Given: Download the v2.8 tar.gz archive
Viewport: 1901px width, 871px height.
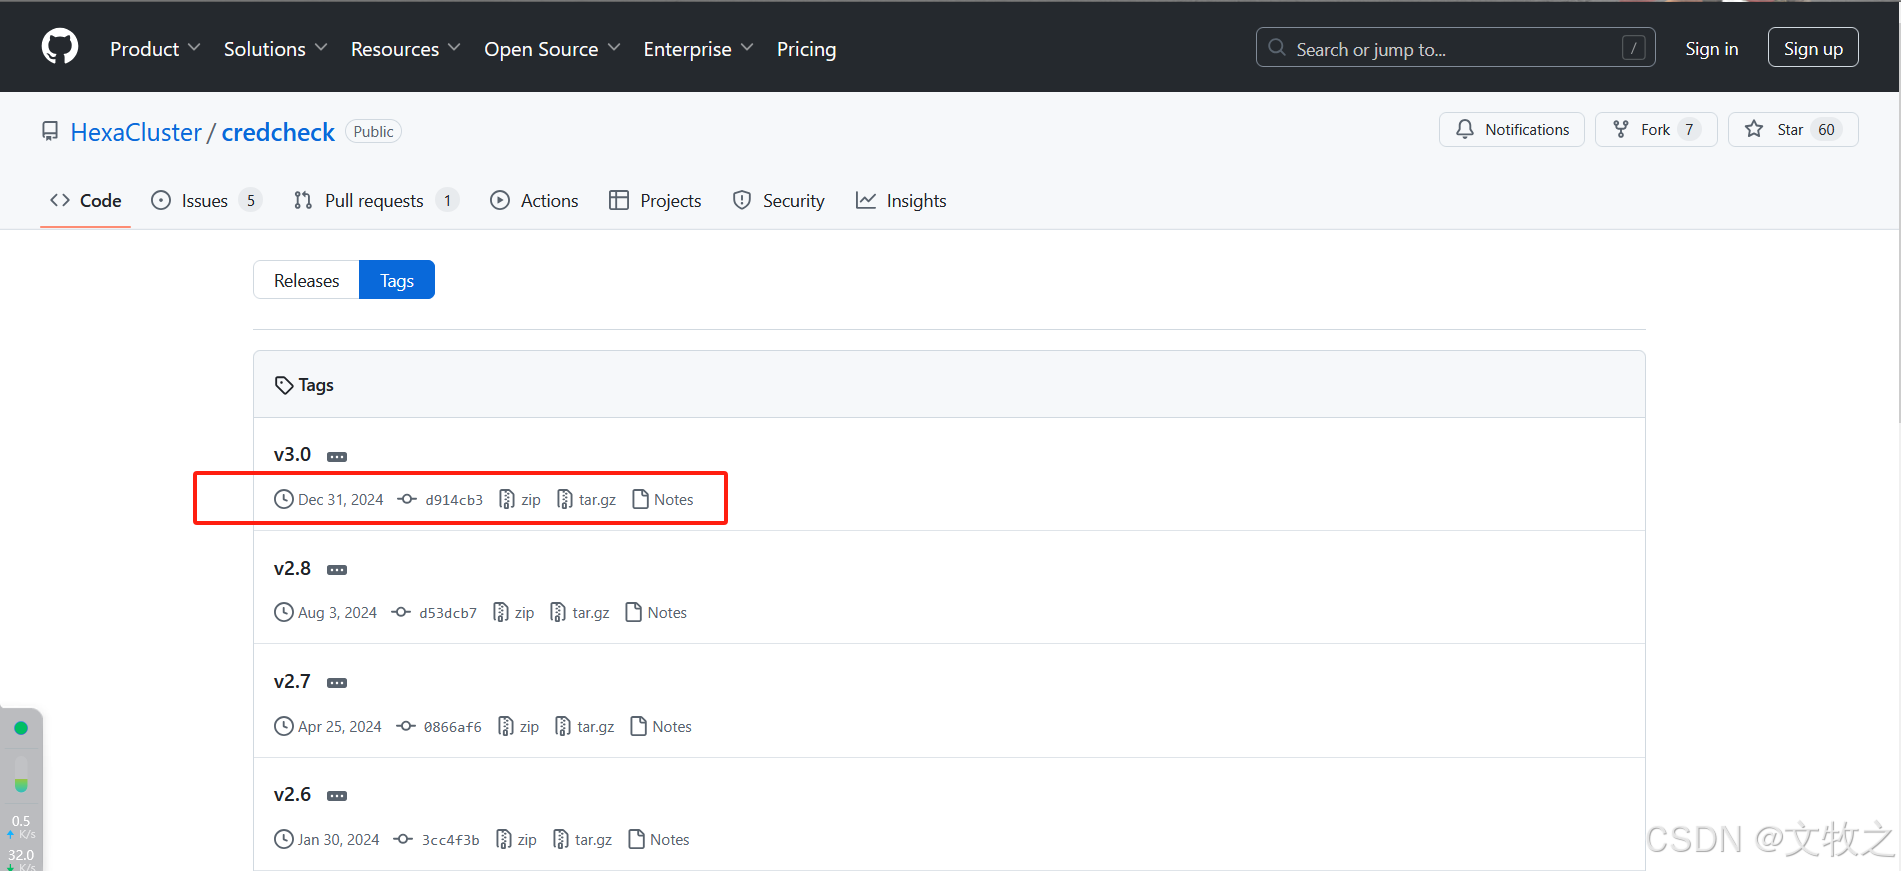Looking at the screenshot, I should point(580,613).
